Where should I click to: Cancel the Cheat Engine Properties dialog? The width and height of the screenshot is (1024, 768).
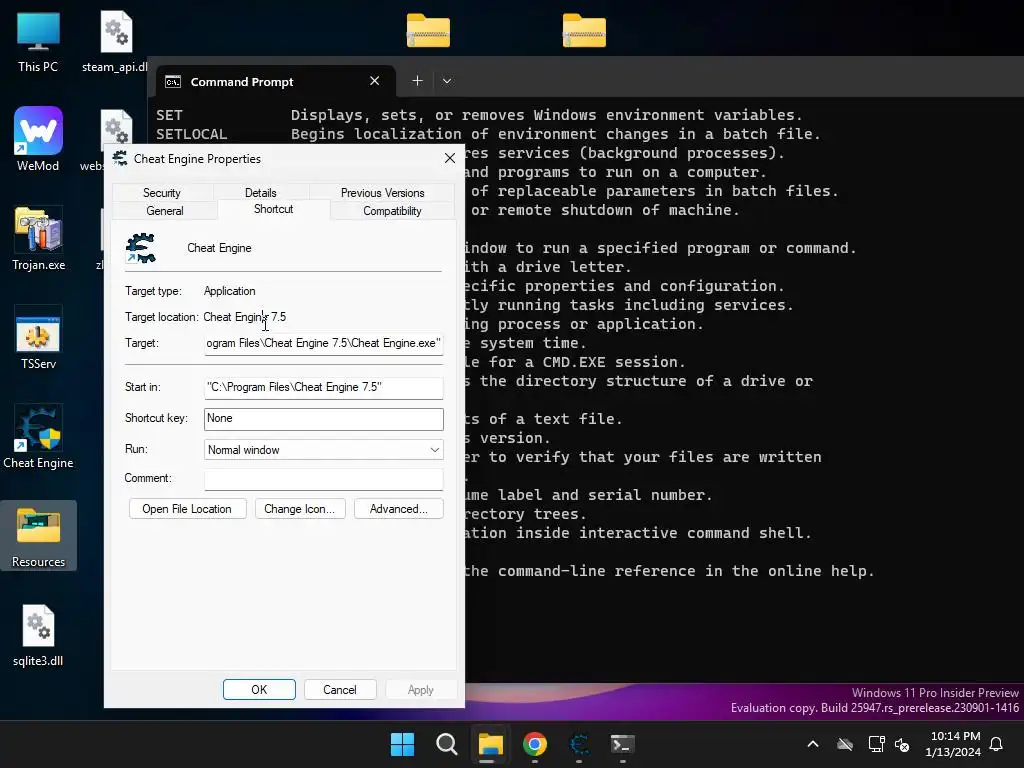click(340, 690)
